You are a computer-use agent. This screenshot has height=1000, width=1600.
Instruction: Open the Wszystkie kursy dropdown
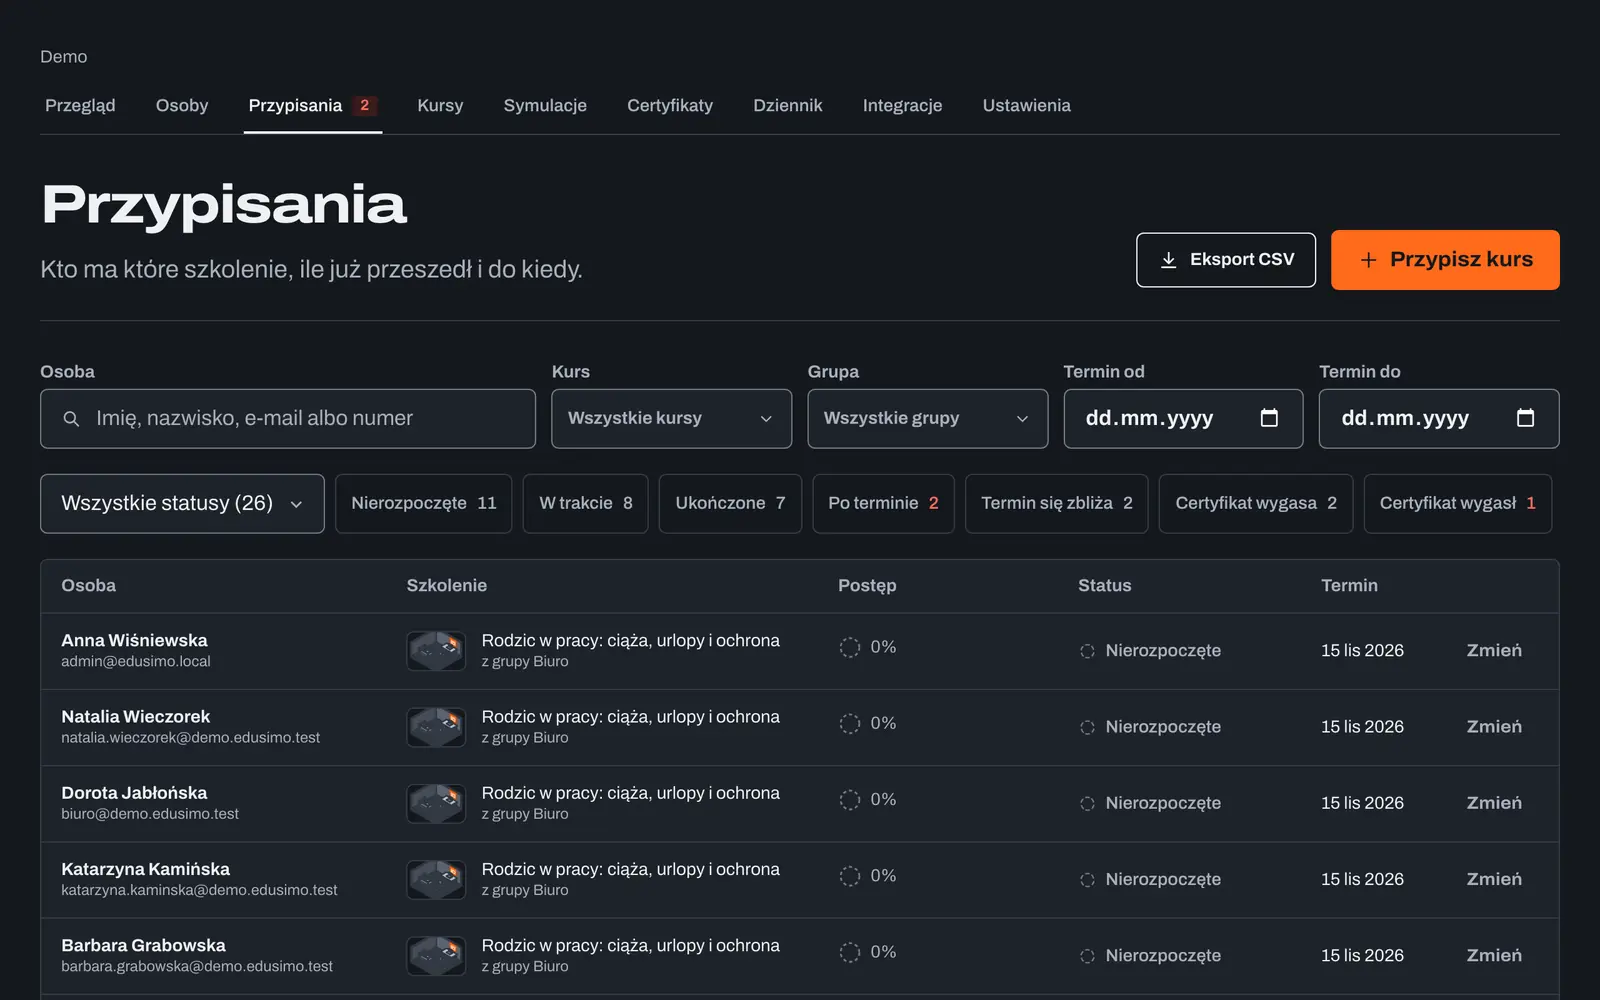[x=671, y=419]
